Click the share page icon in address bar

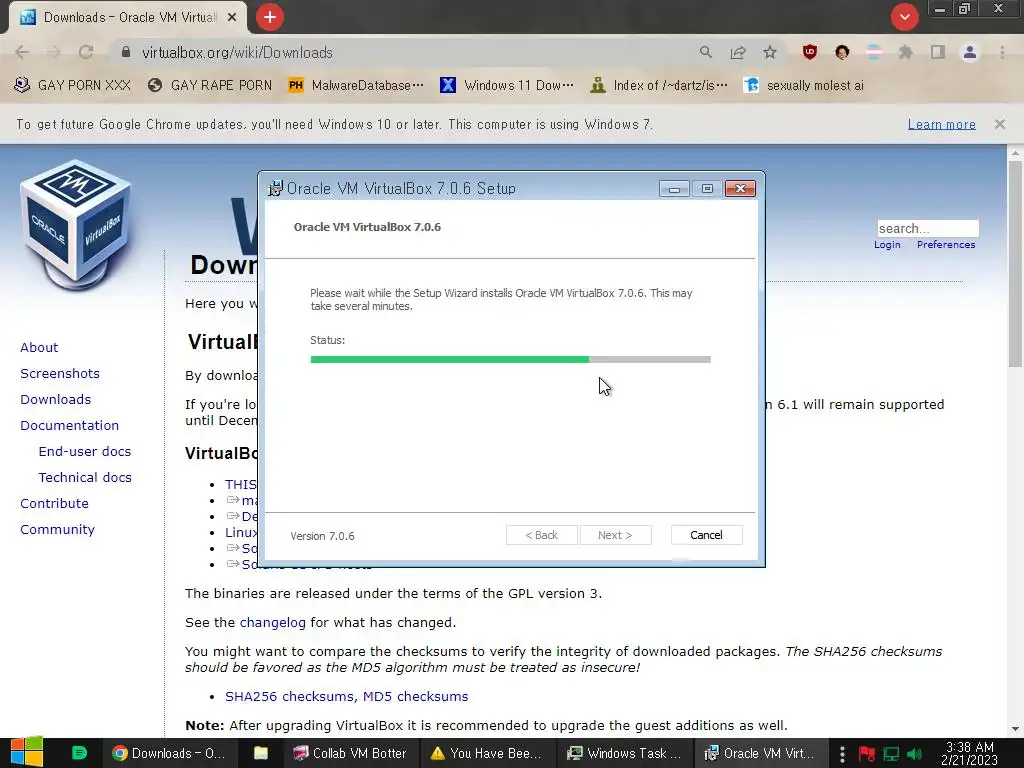click(x=738, y=52)
